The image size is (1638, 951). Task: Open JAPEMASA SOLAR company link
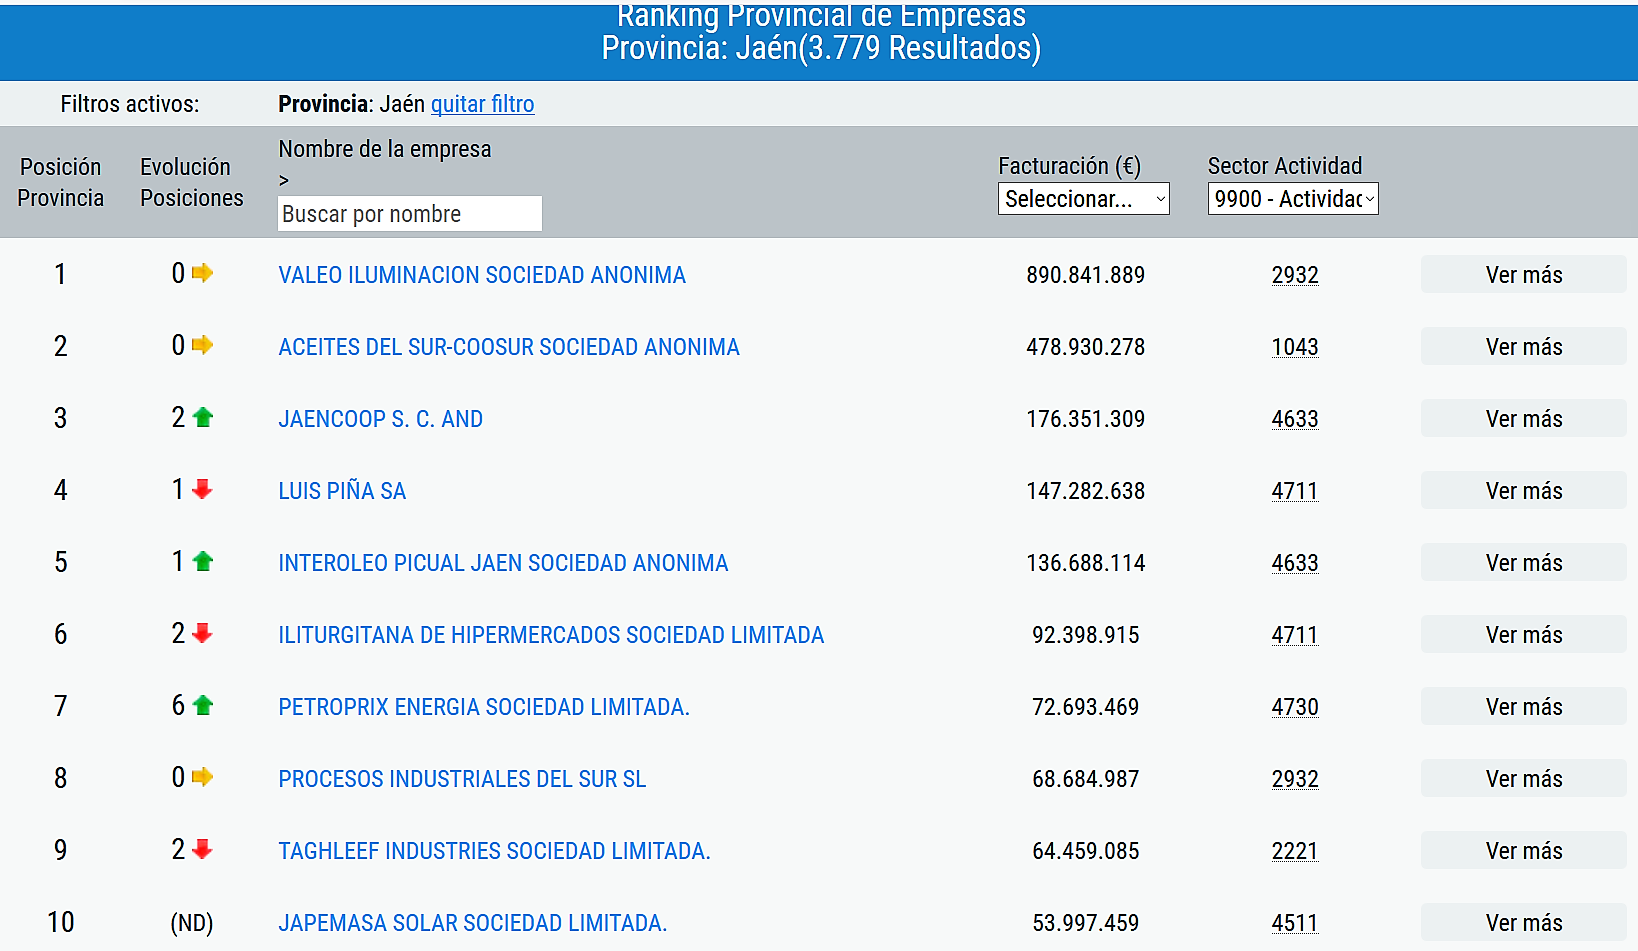click(472, 923)
